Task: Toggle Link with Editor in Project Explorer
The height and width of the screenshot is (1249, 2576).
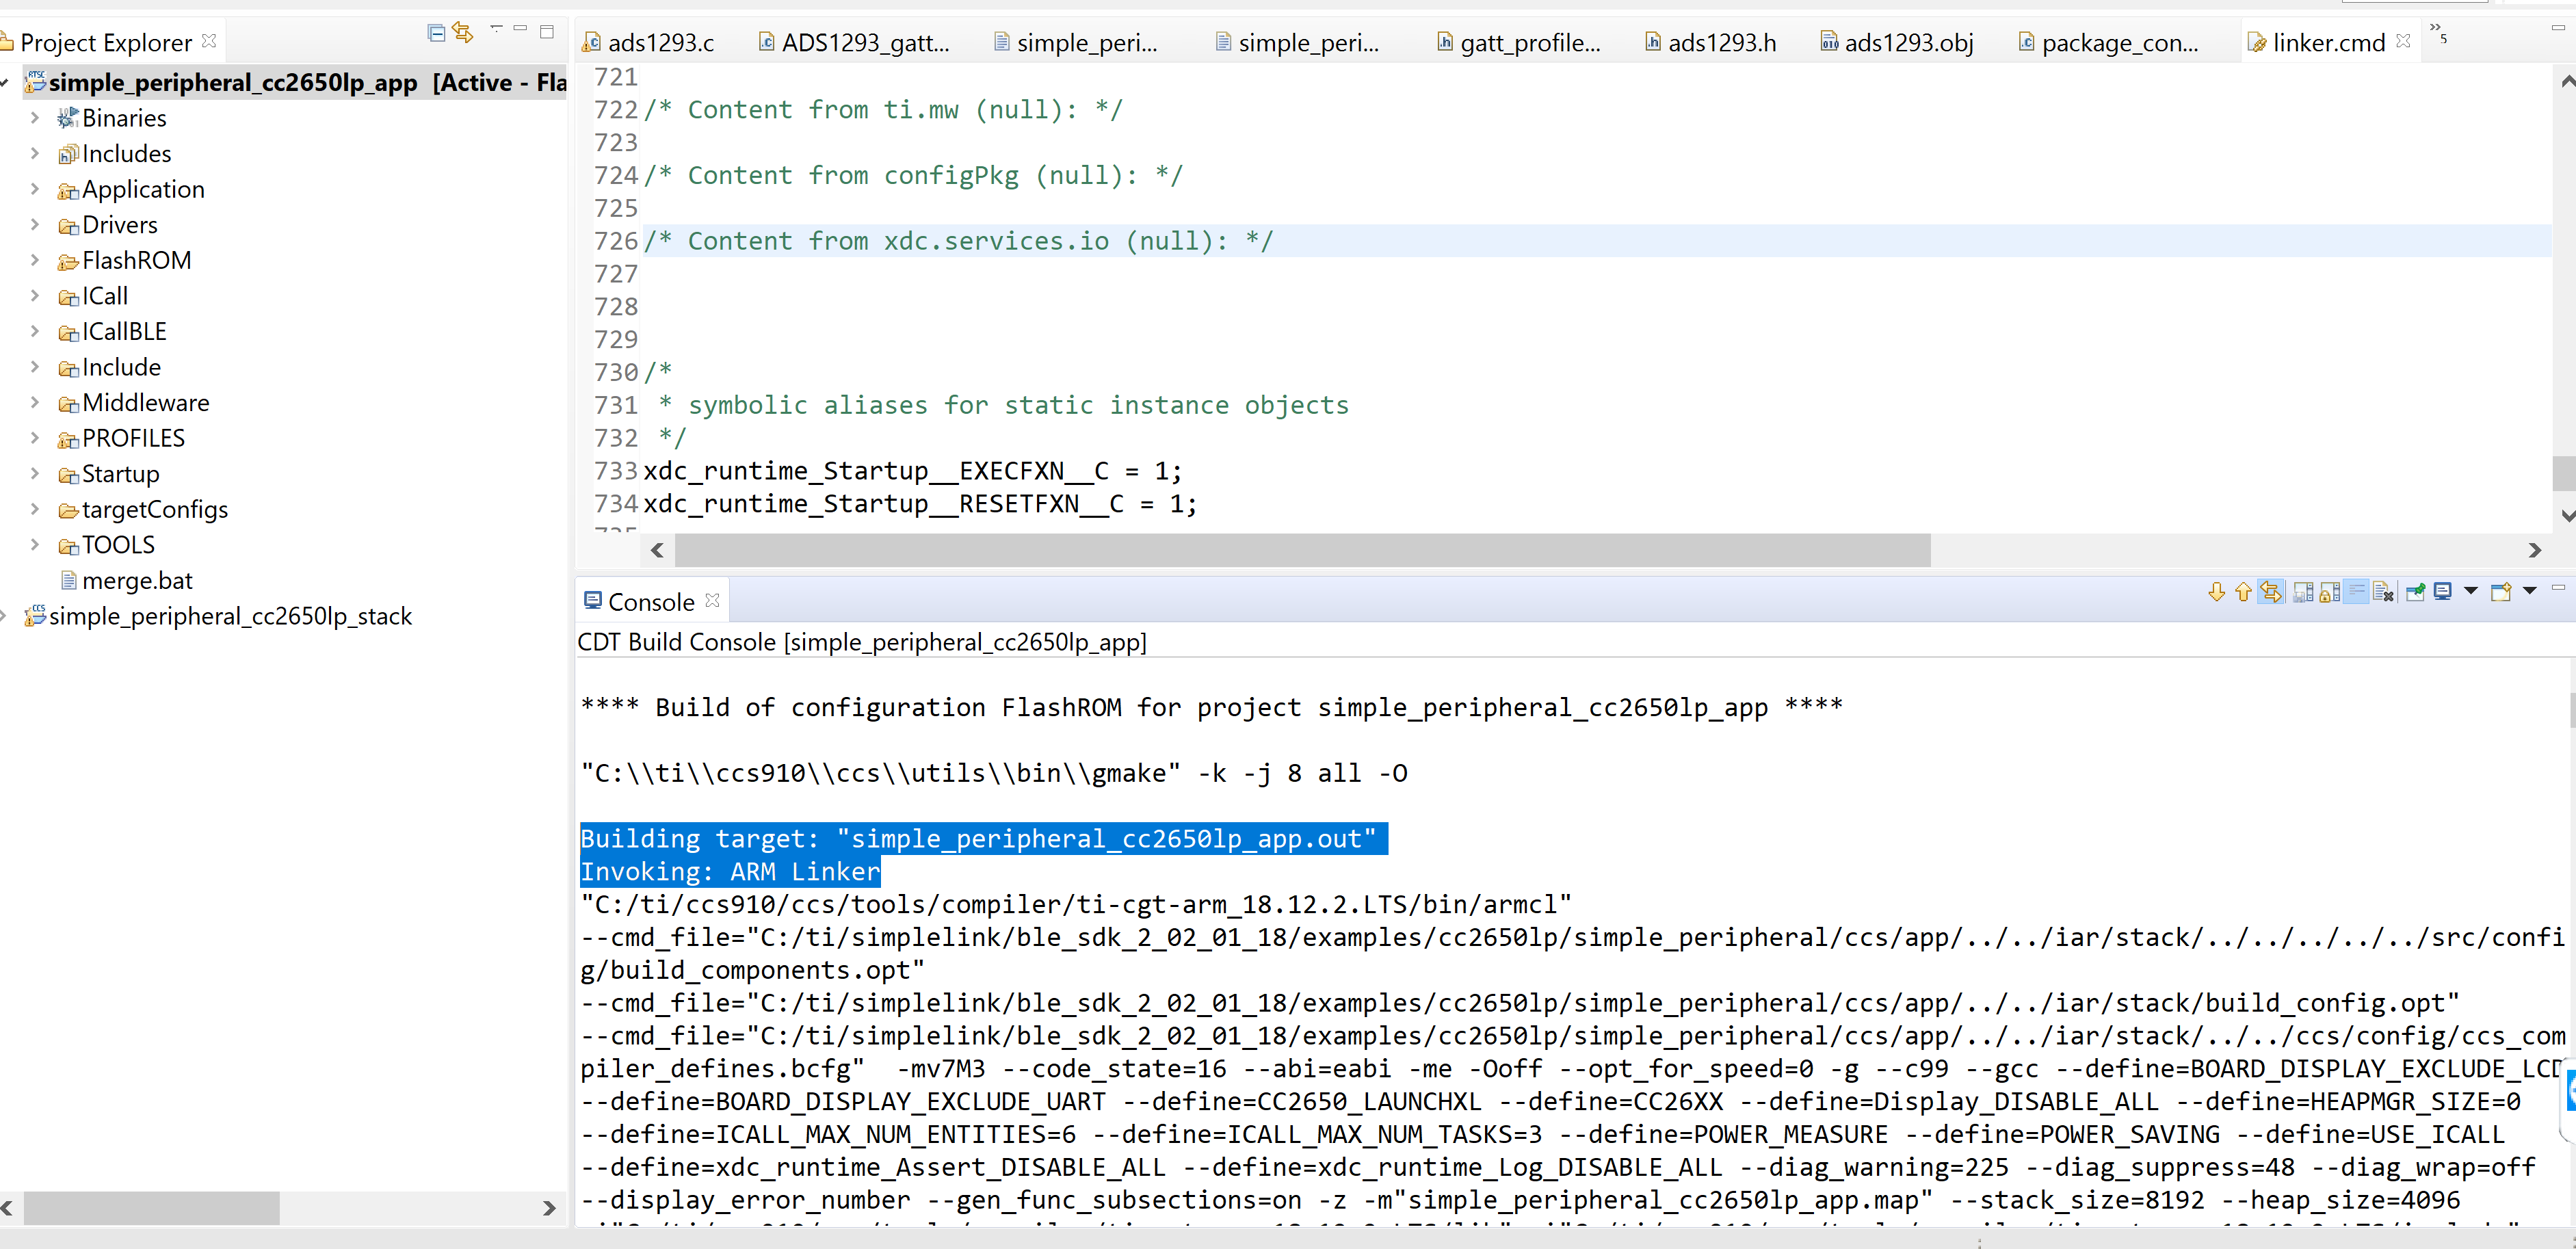Action: tap(462, 33)
